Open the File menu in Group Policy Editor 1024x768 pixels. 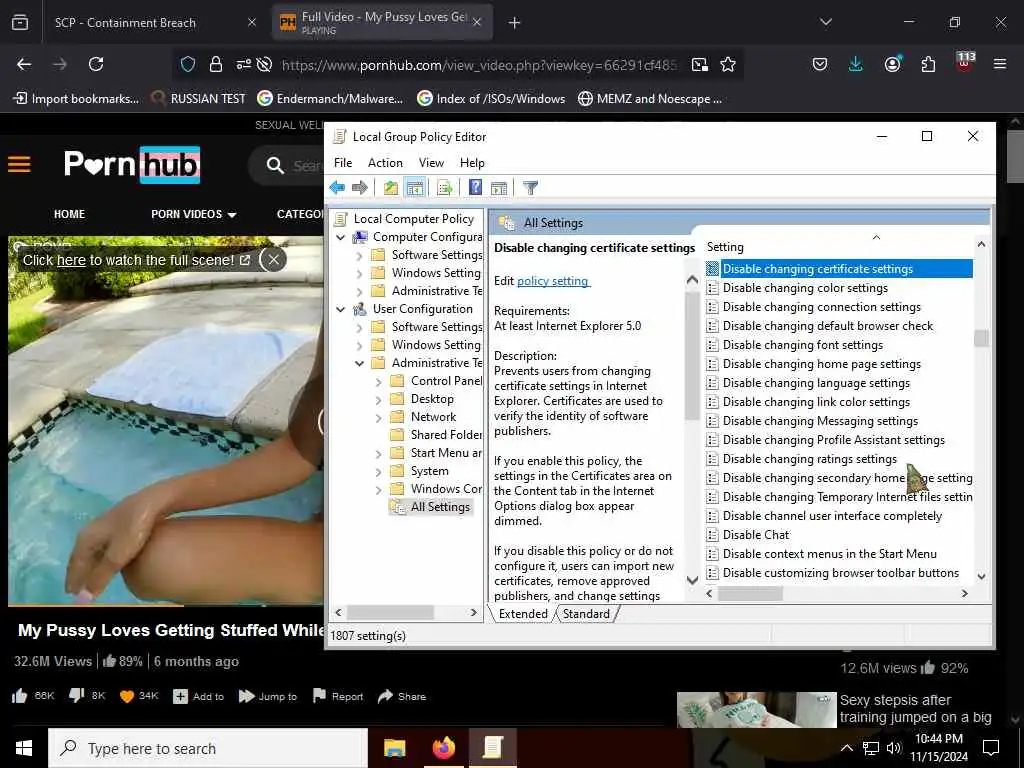(343, 163)
